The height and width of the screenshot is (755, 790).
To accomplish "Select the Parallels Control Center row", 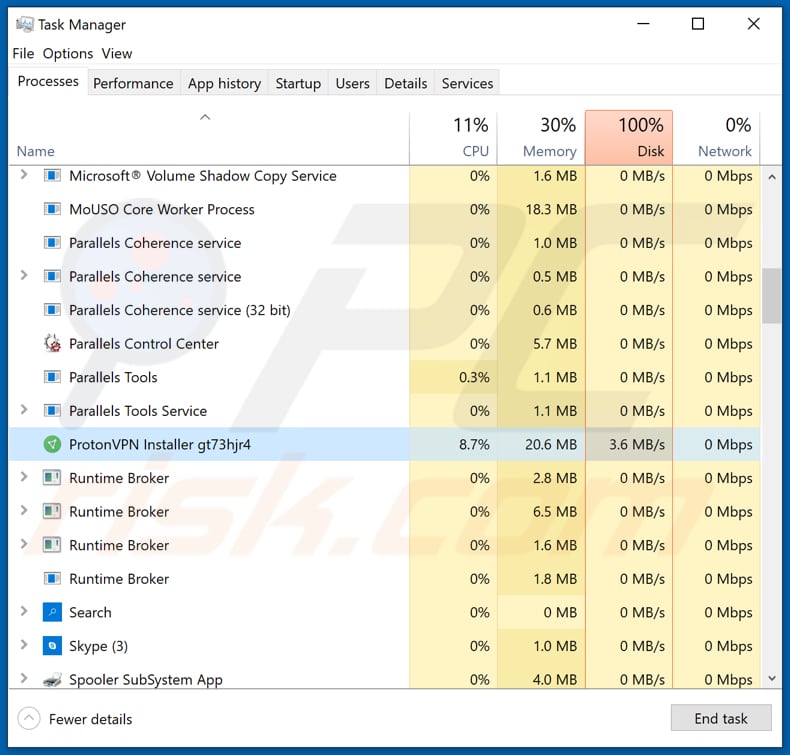I will click(x=384, y=344).
